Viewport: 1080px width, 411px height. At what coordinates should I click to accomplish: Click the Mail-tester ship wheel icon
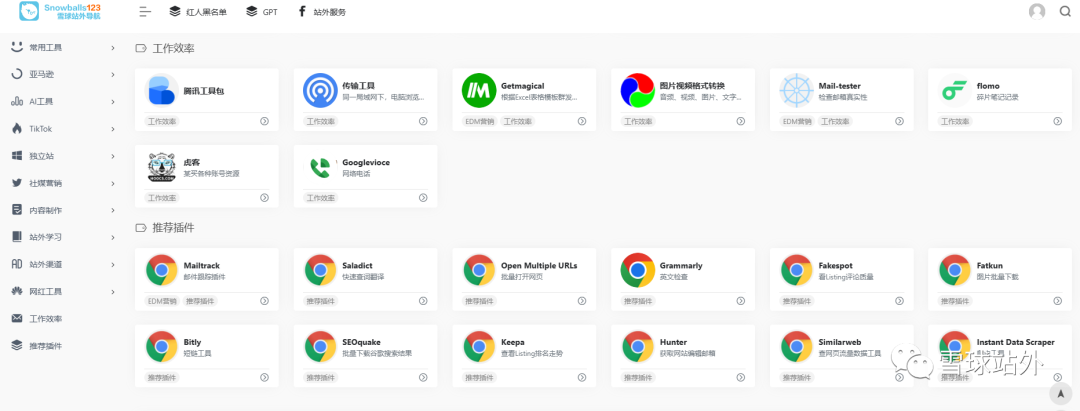pos(796,91)
